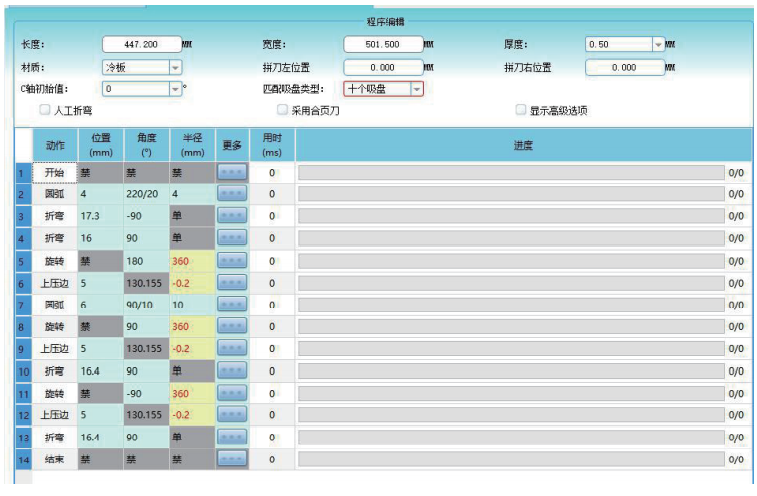Click the more button in row 5
The height and width of the screenshot is (496, 757).
coord(231,260)
